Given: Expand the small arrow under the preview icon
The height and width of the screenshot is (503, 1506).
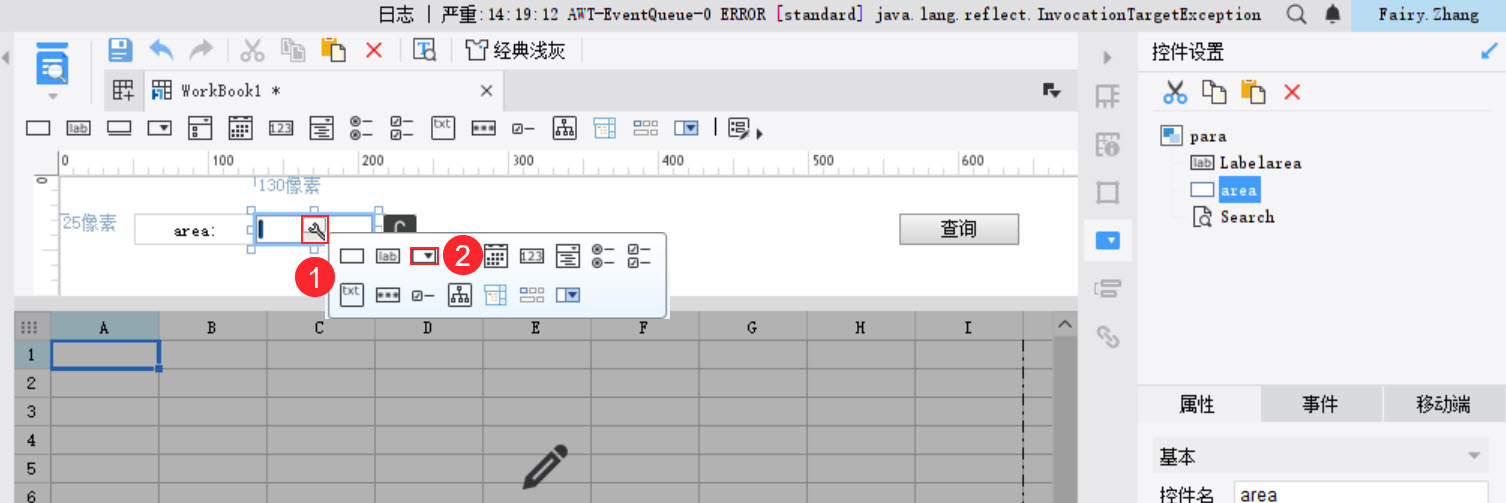Looking at the screenshot, I should (x=53, y=97).
